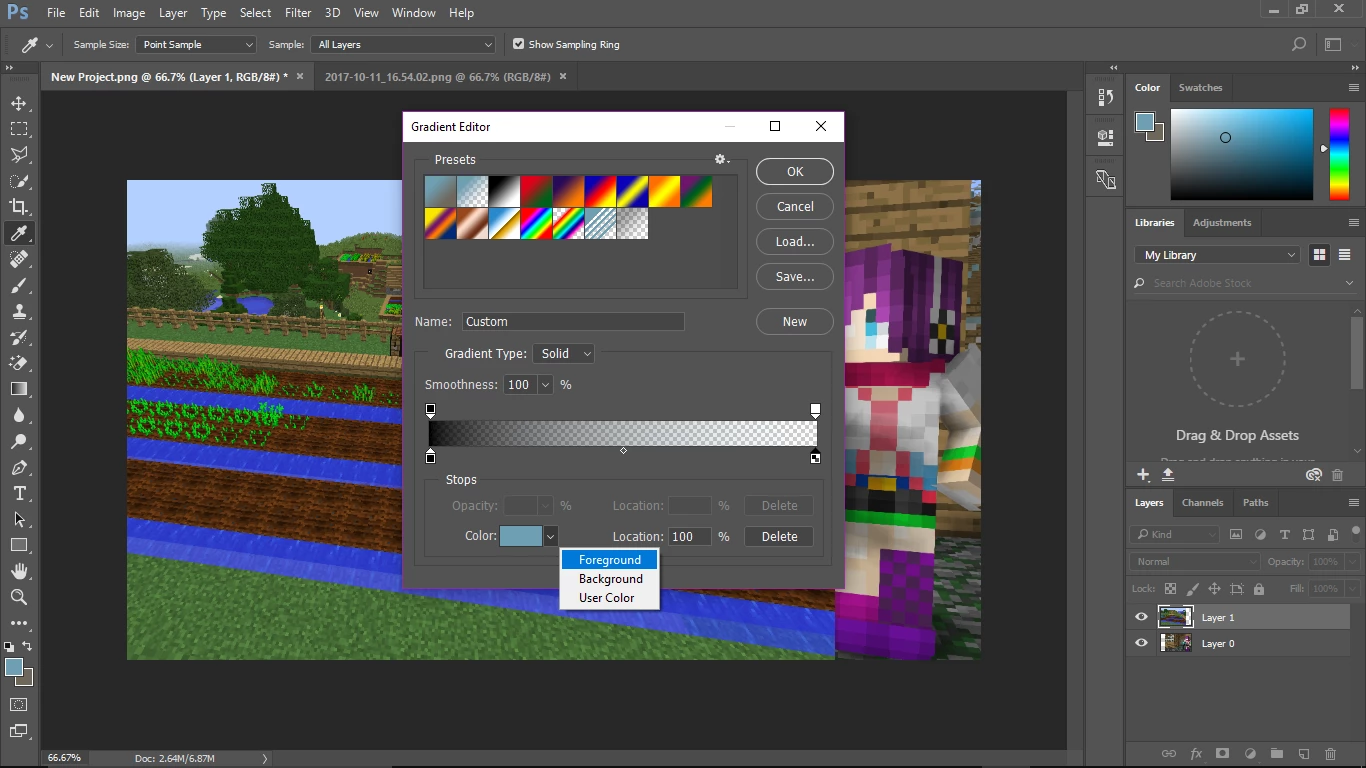Switch to the Swatches tab

1200,88
